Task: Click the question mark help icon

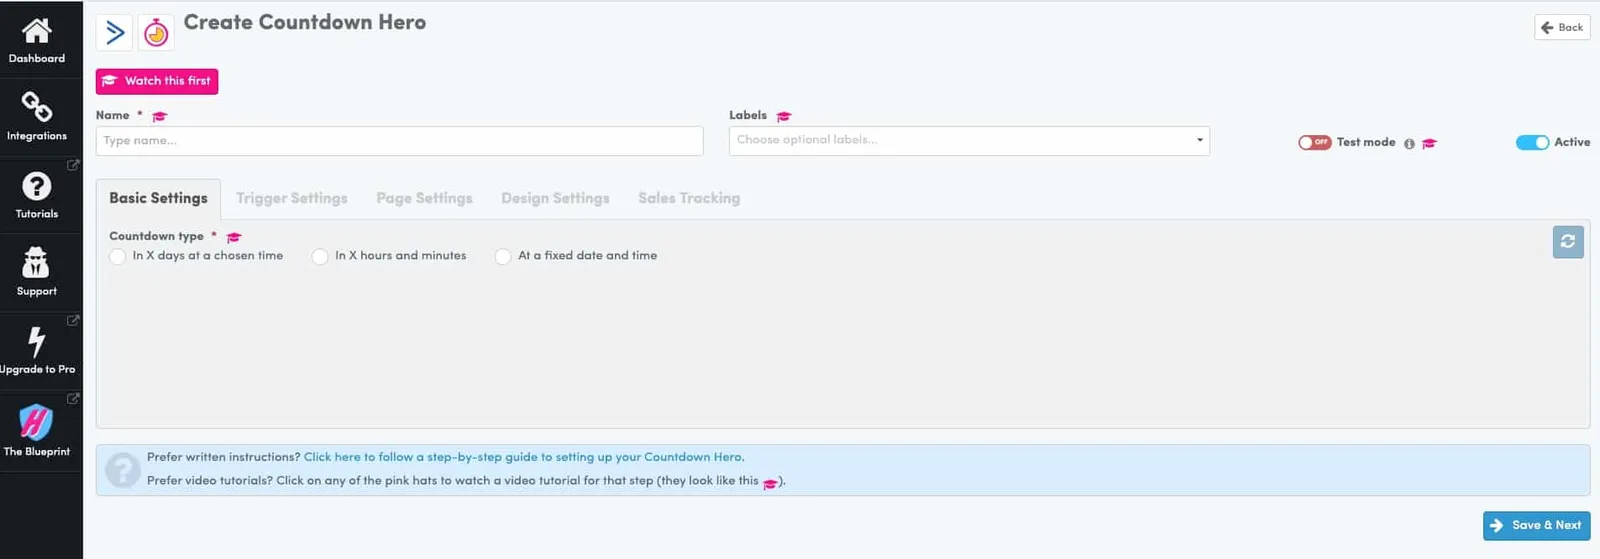Action: pyautogui.click(x=123, y=469)
